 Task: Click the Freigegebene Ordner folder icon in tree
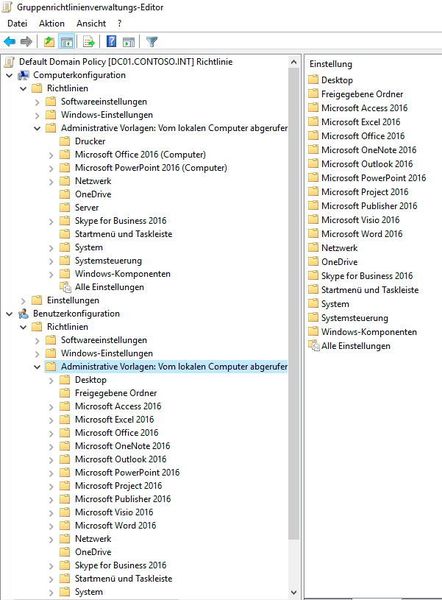[x=65, y=393]
